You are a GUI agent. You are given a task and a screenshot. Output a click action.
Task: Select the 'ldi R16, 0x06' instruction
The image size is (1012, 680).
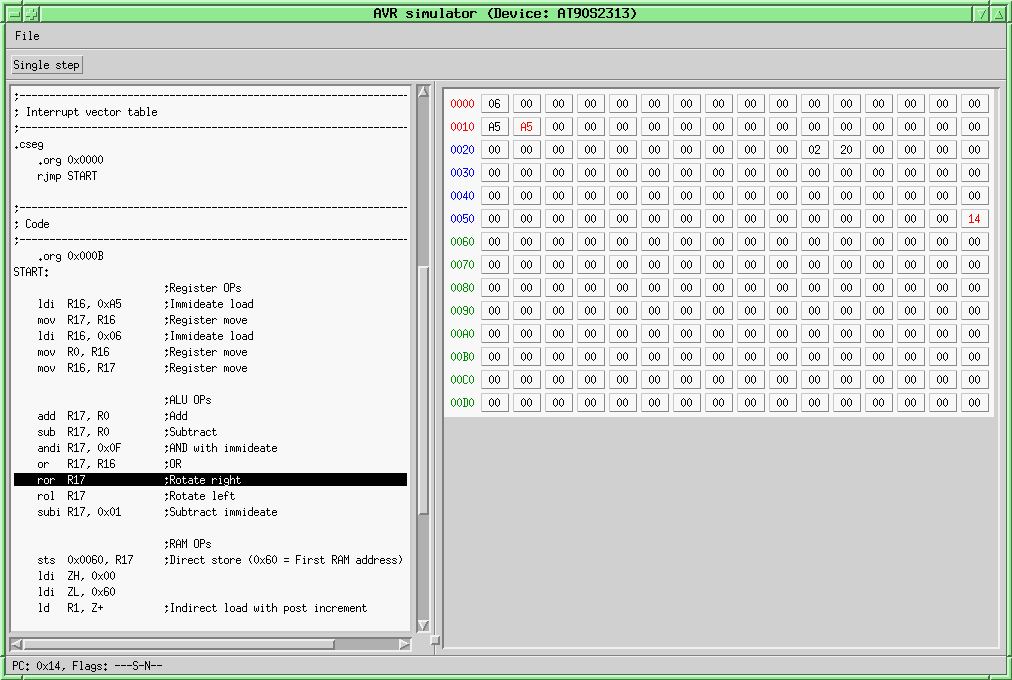tap(210, 336)
